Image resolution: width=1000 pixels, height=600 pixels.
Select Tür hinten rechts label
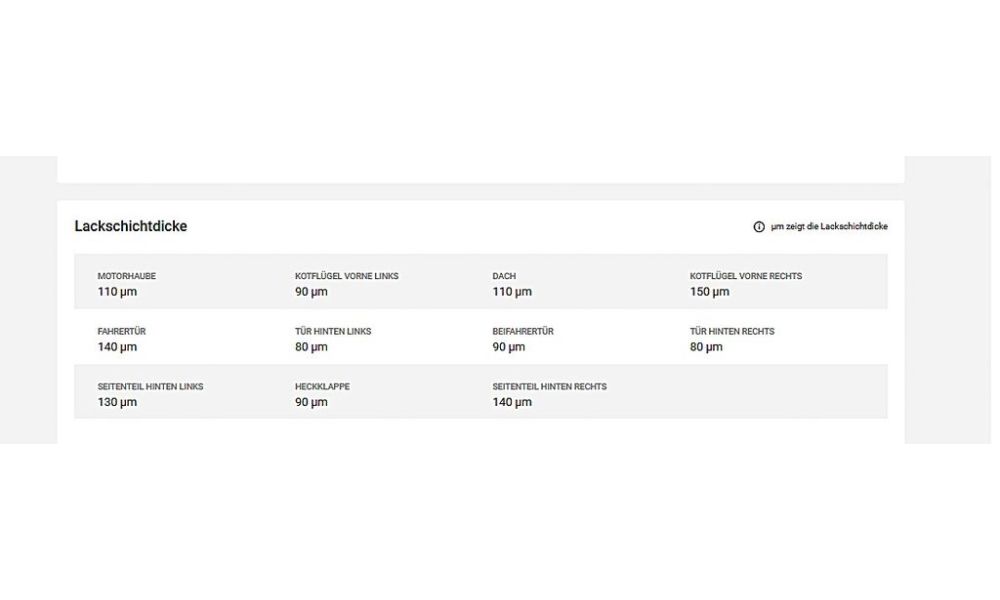(732, 332)
